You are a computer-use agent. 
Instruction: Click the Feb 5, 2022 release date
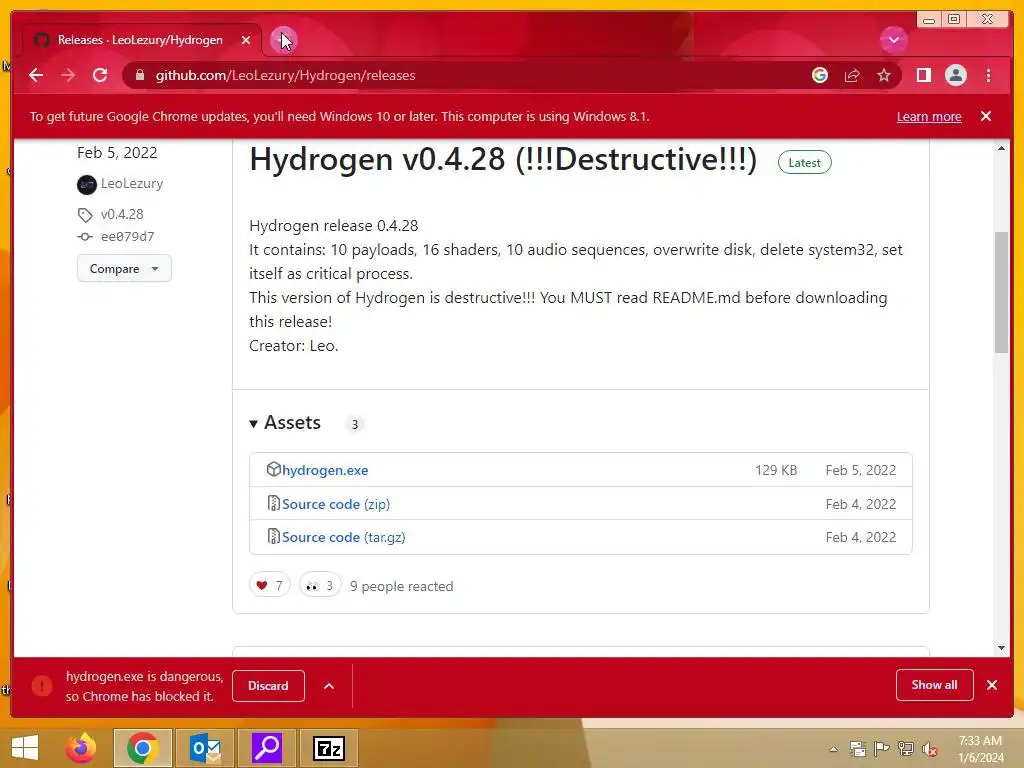pyautogui.click(x=117, y=153)
